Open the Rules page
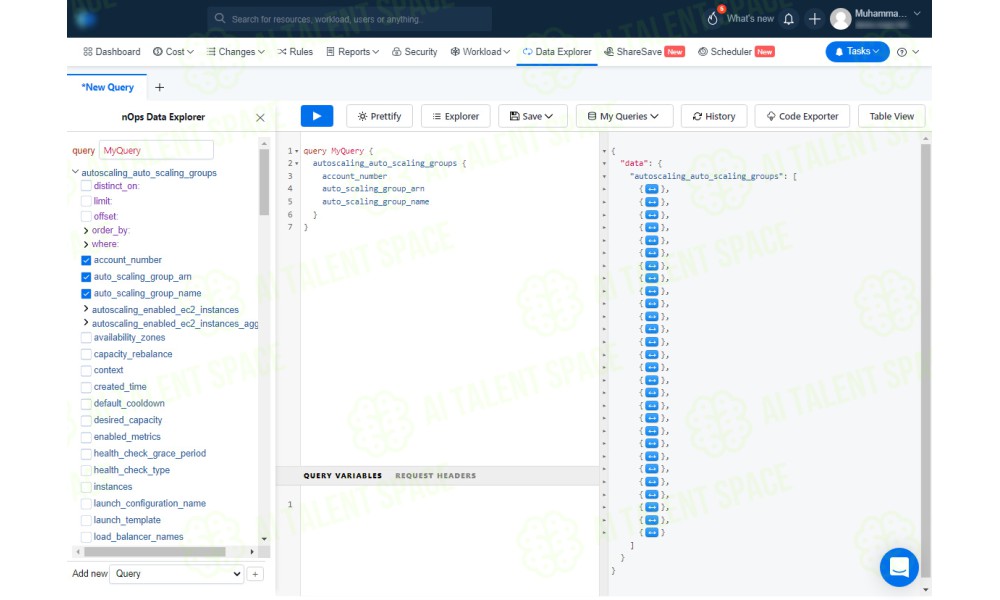 [295, 52]
